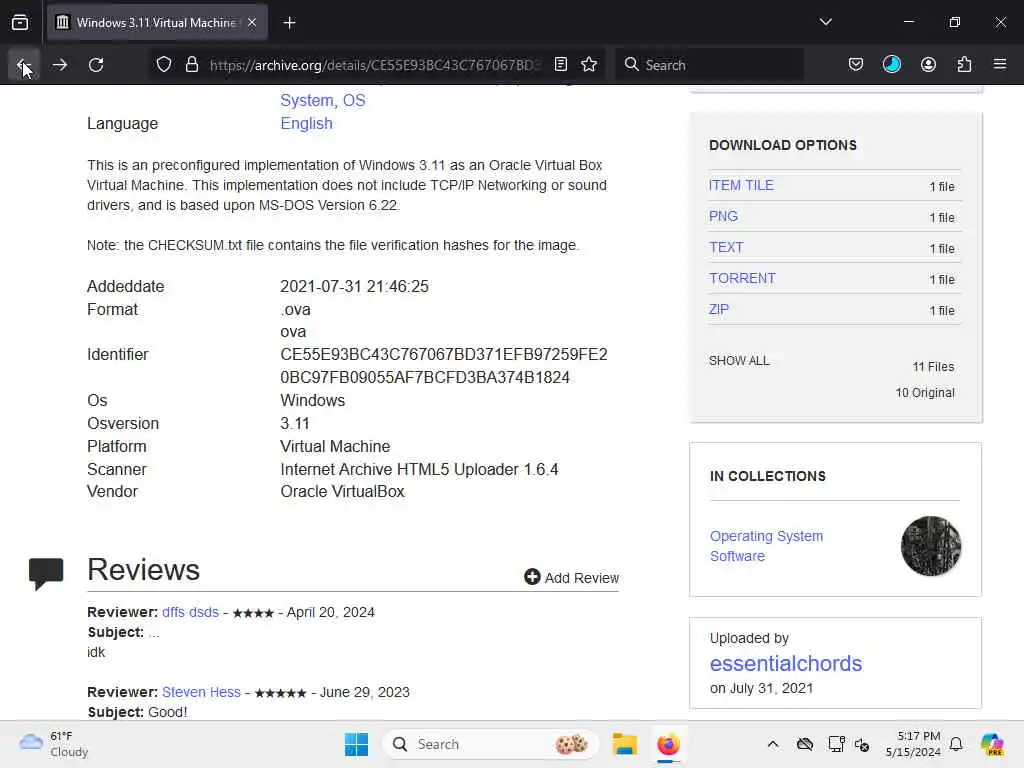Download the PNG file option

coord(723,216)
